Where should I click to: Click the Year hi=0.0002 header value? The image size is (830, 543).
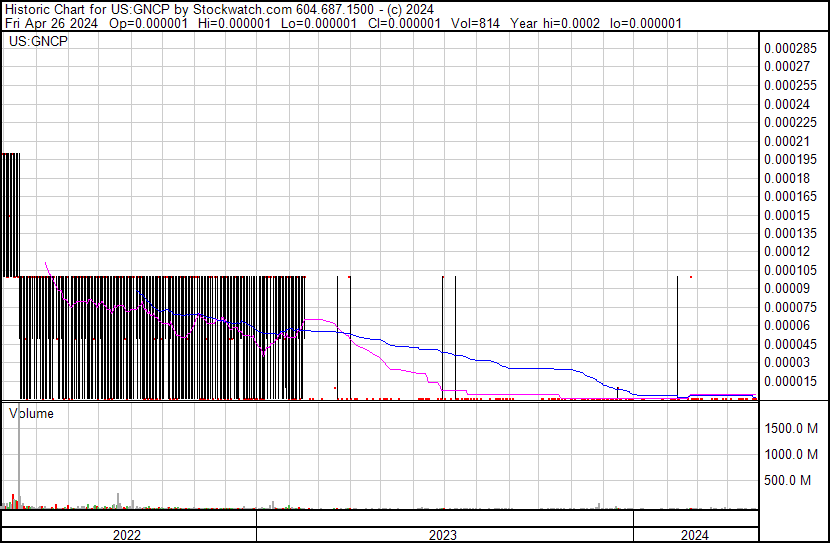[555, 23]
